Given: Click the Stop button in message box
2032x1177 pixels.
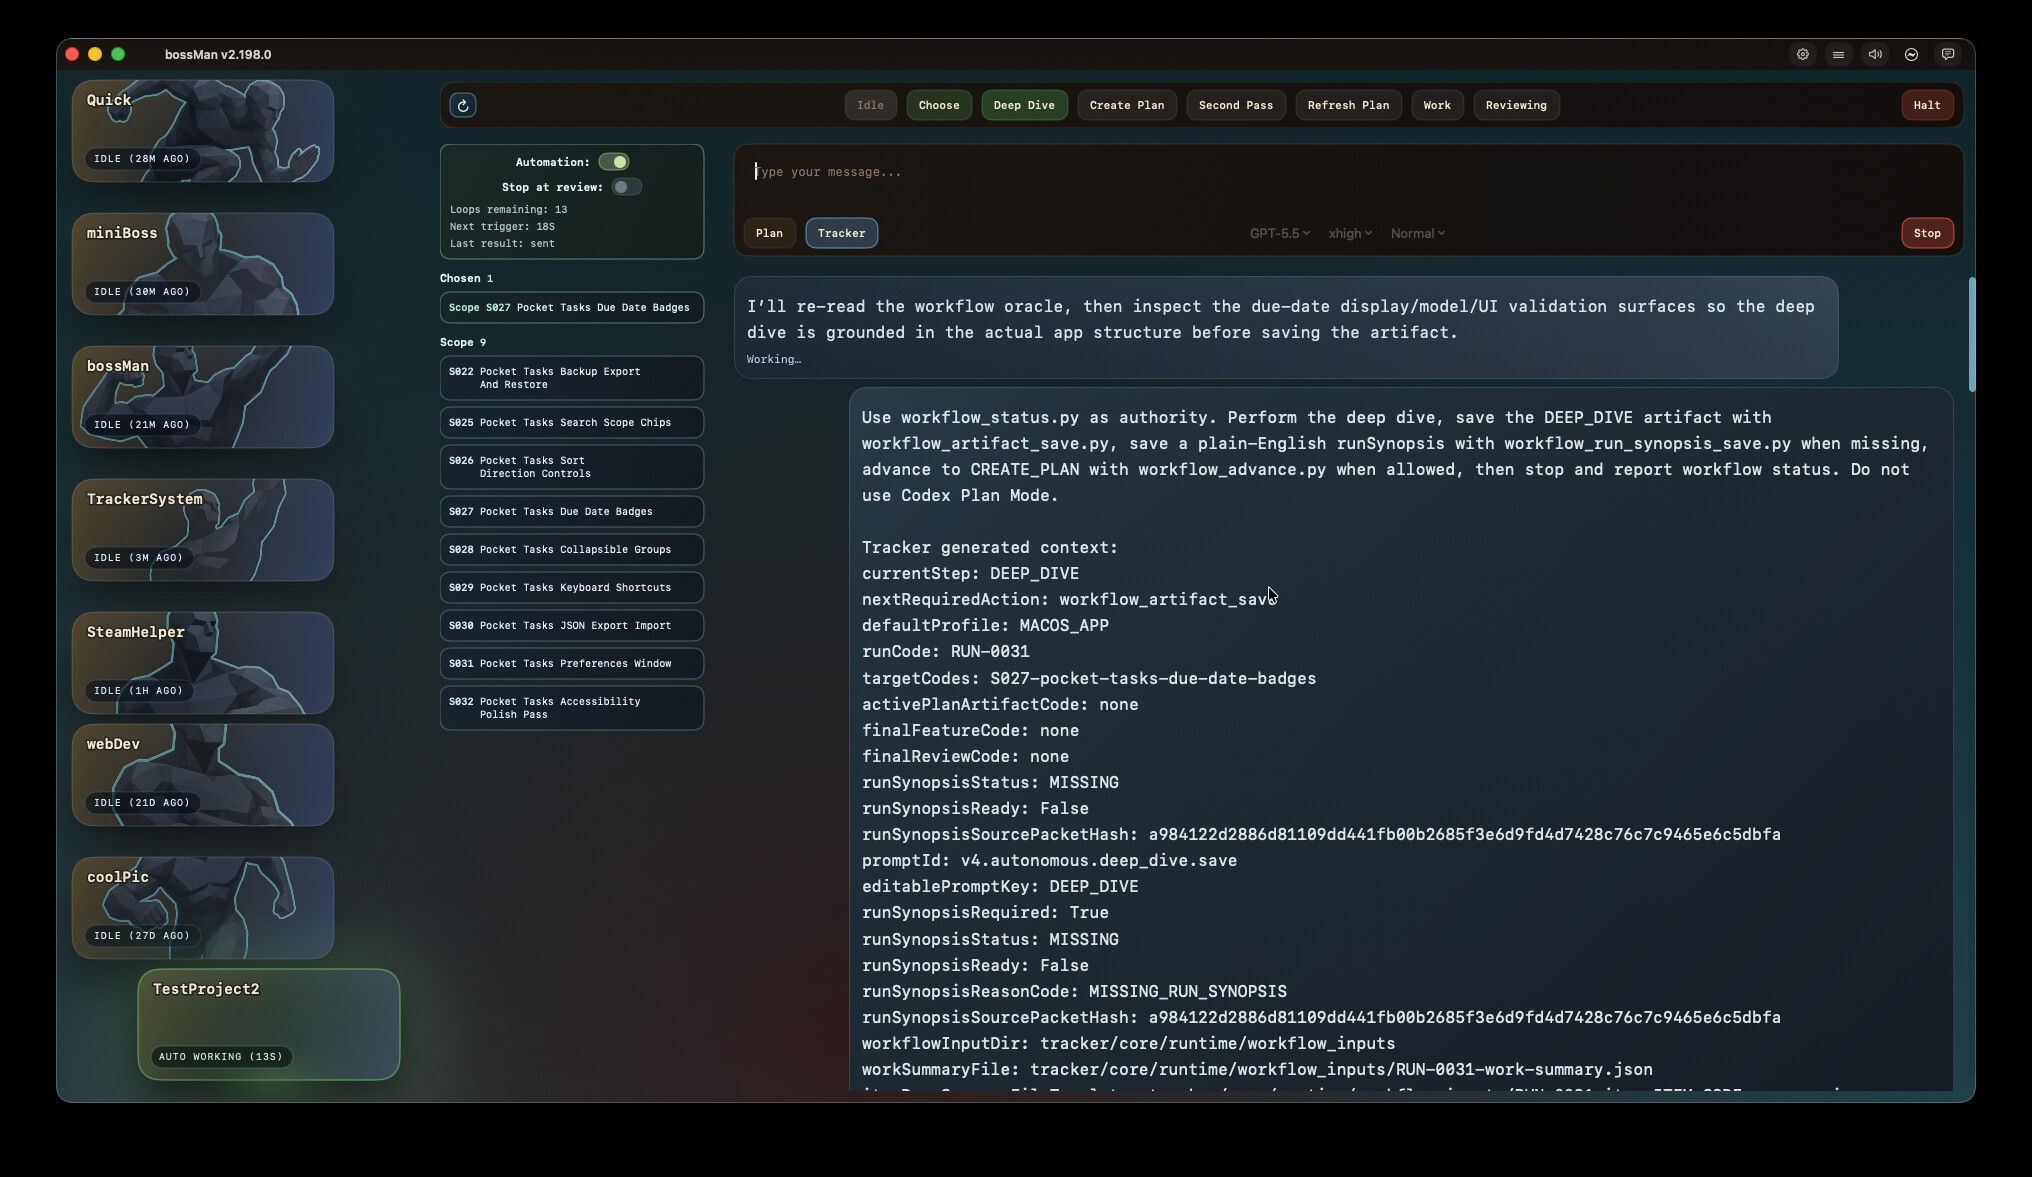Looking at the screenshot, I should pyautogui.click(x=1927, y=233).
